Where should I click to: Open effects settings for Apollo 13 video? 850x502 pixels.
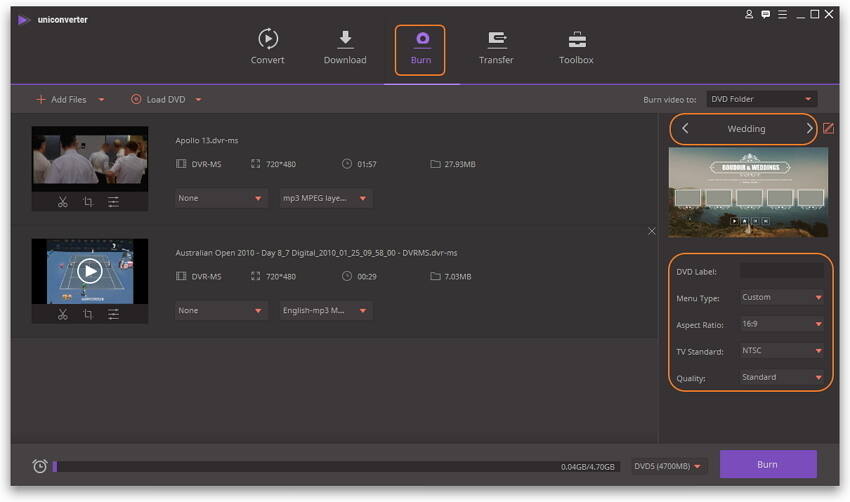113,202
